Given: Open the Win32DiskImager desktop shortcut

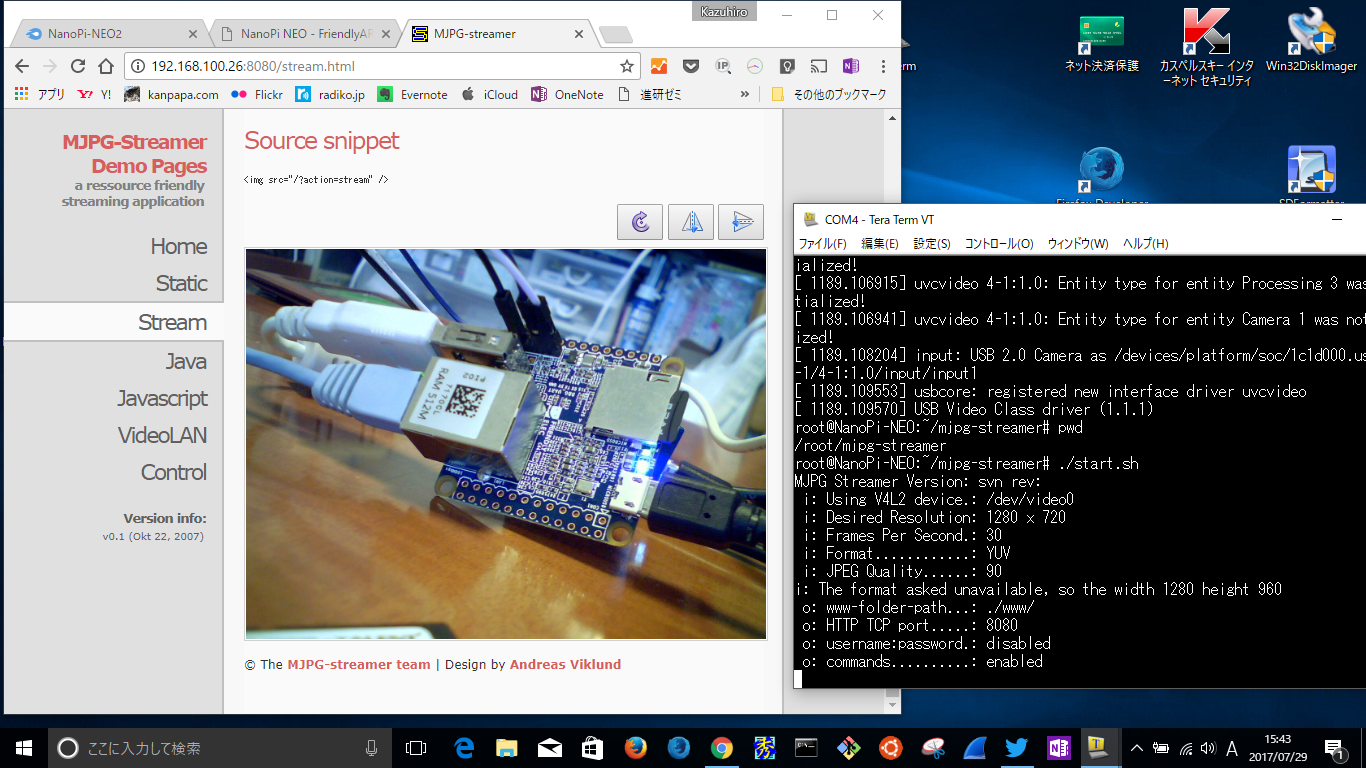Looking at the screenshot, I should [1311, 42].
